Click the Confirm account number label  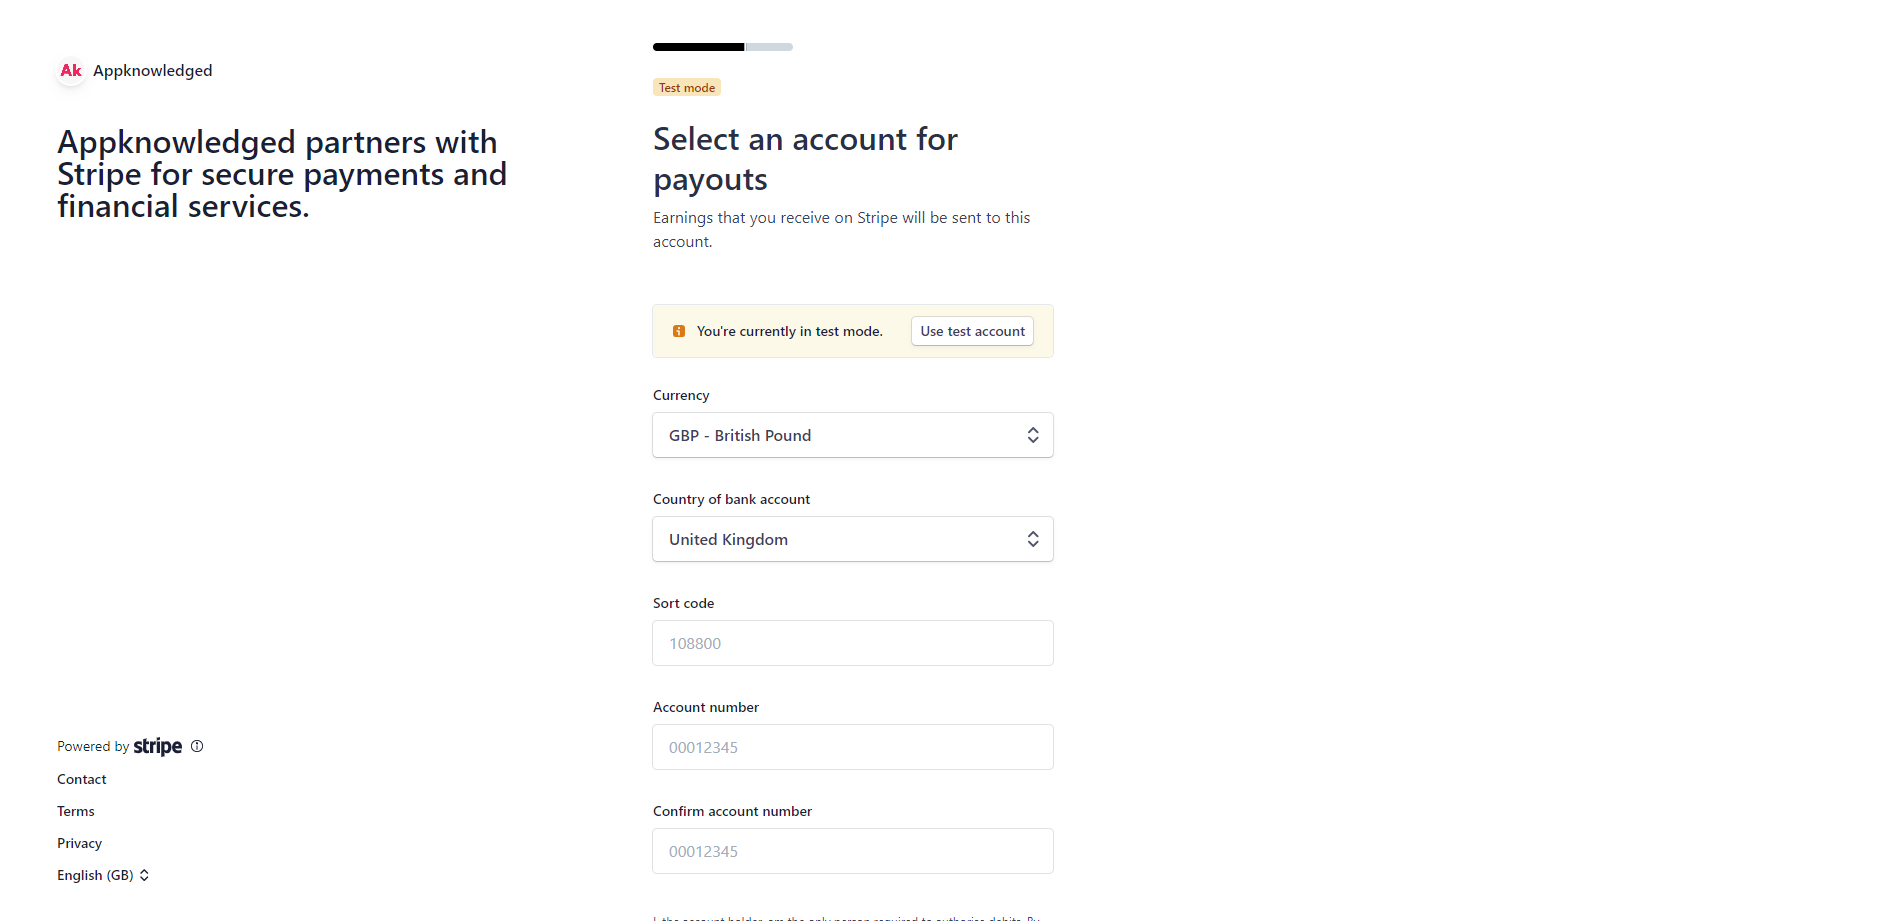pos(732,811)
